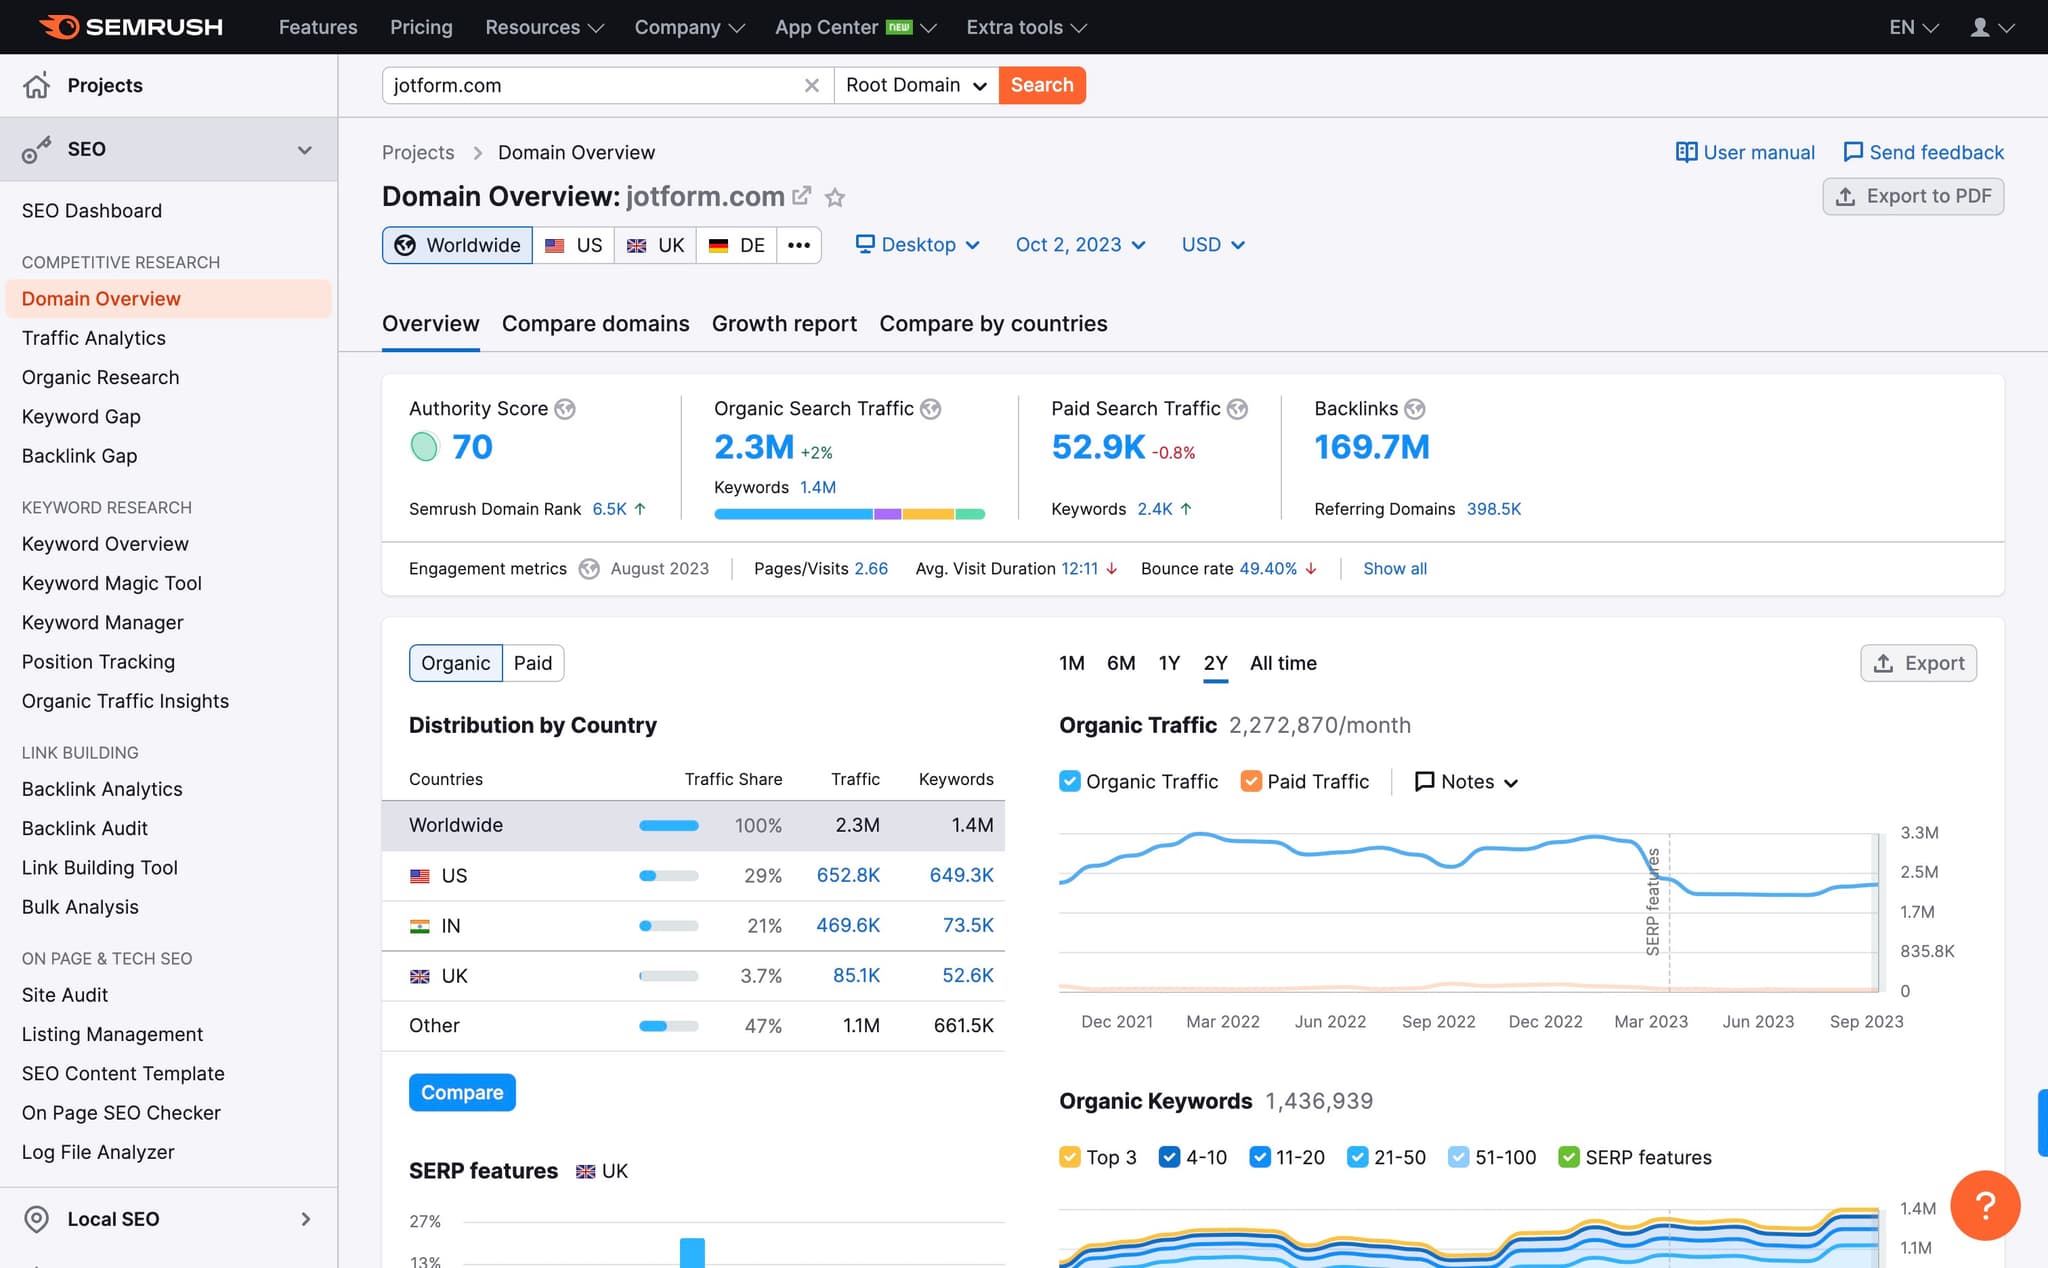This screenshot has height=1268, width=2048.
Task: Click the US flag in country table
Action: click(420, 876)
